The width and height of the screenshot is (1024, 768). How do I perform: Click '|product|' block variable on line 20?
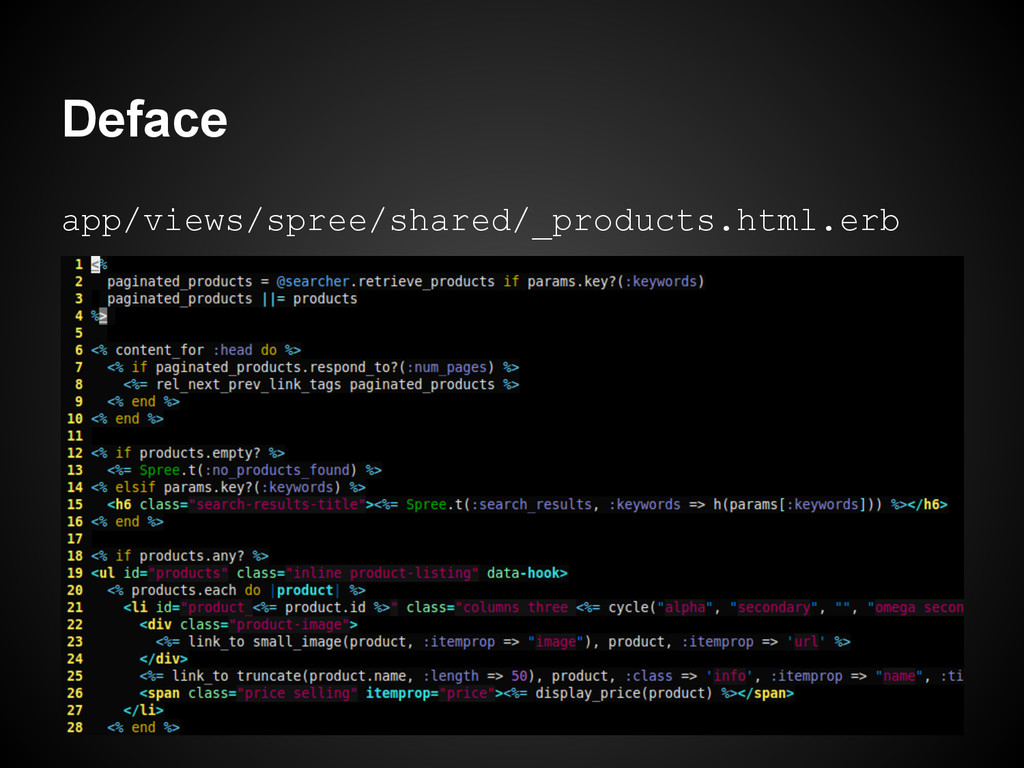tap(305, 590)
